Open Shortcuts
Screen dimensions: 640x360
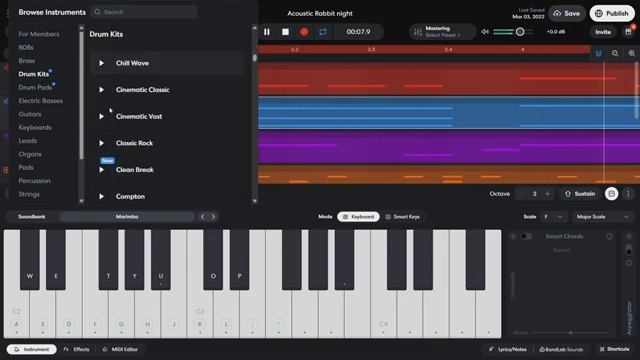[x=614, y=349]
